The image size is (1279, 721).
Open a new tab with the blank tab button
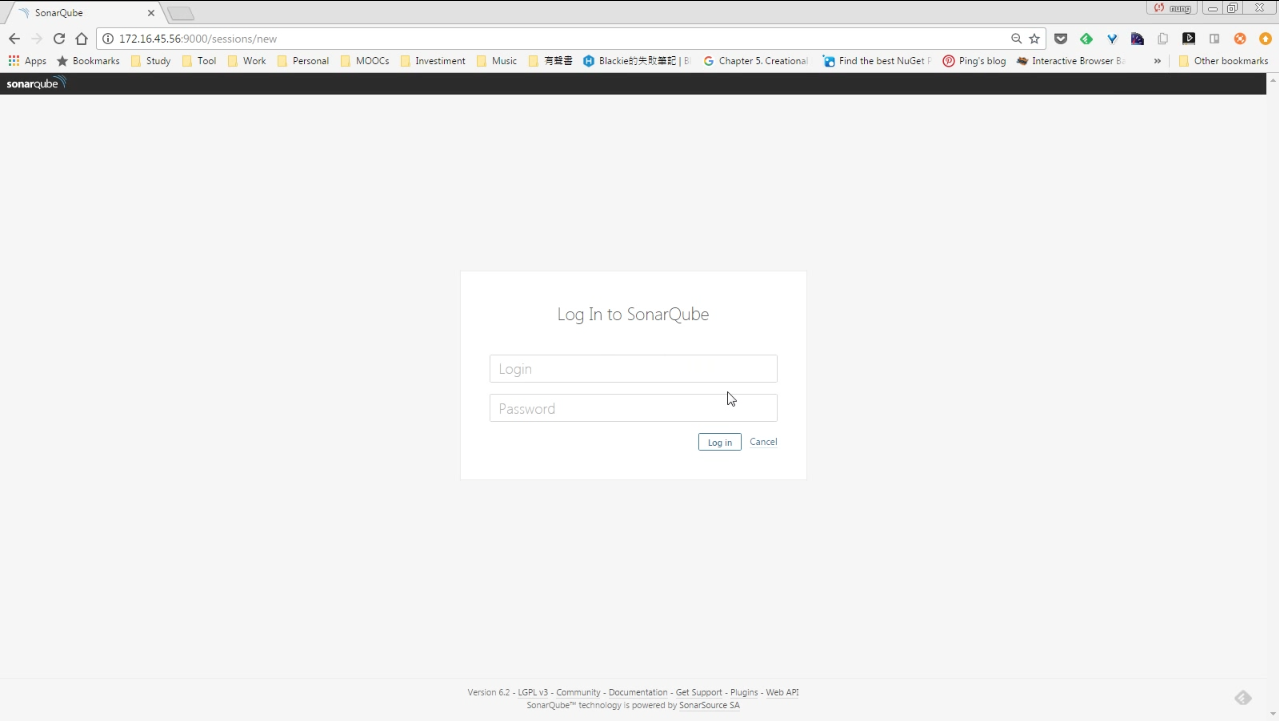tap(181, 14)
